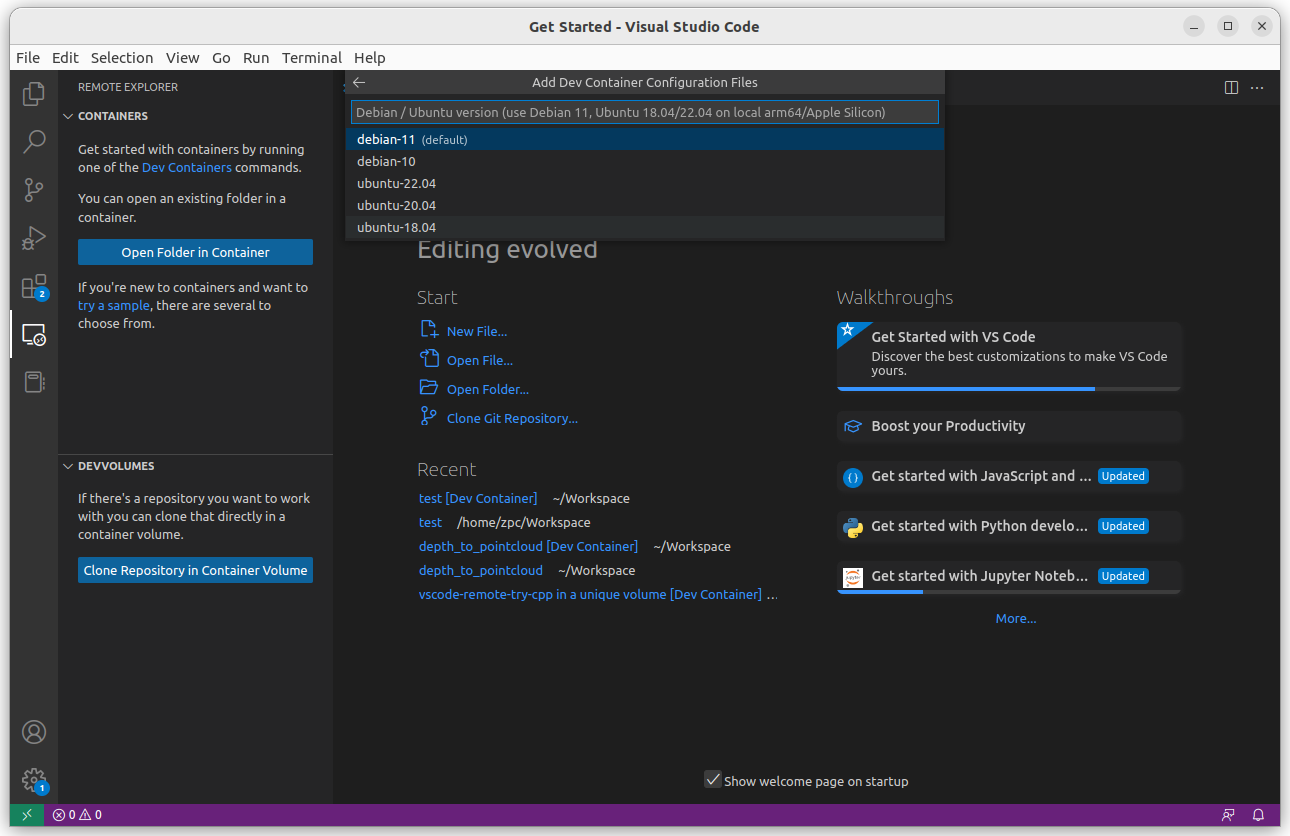Viewport: 1290px width, 836px height.
Task: Open recent test [Dev Container]
Action: tap(478, 498)
